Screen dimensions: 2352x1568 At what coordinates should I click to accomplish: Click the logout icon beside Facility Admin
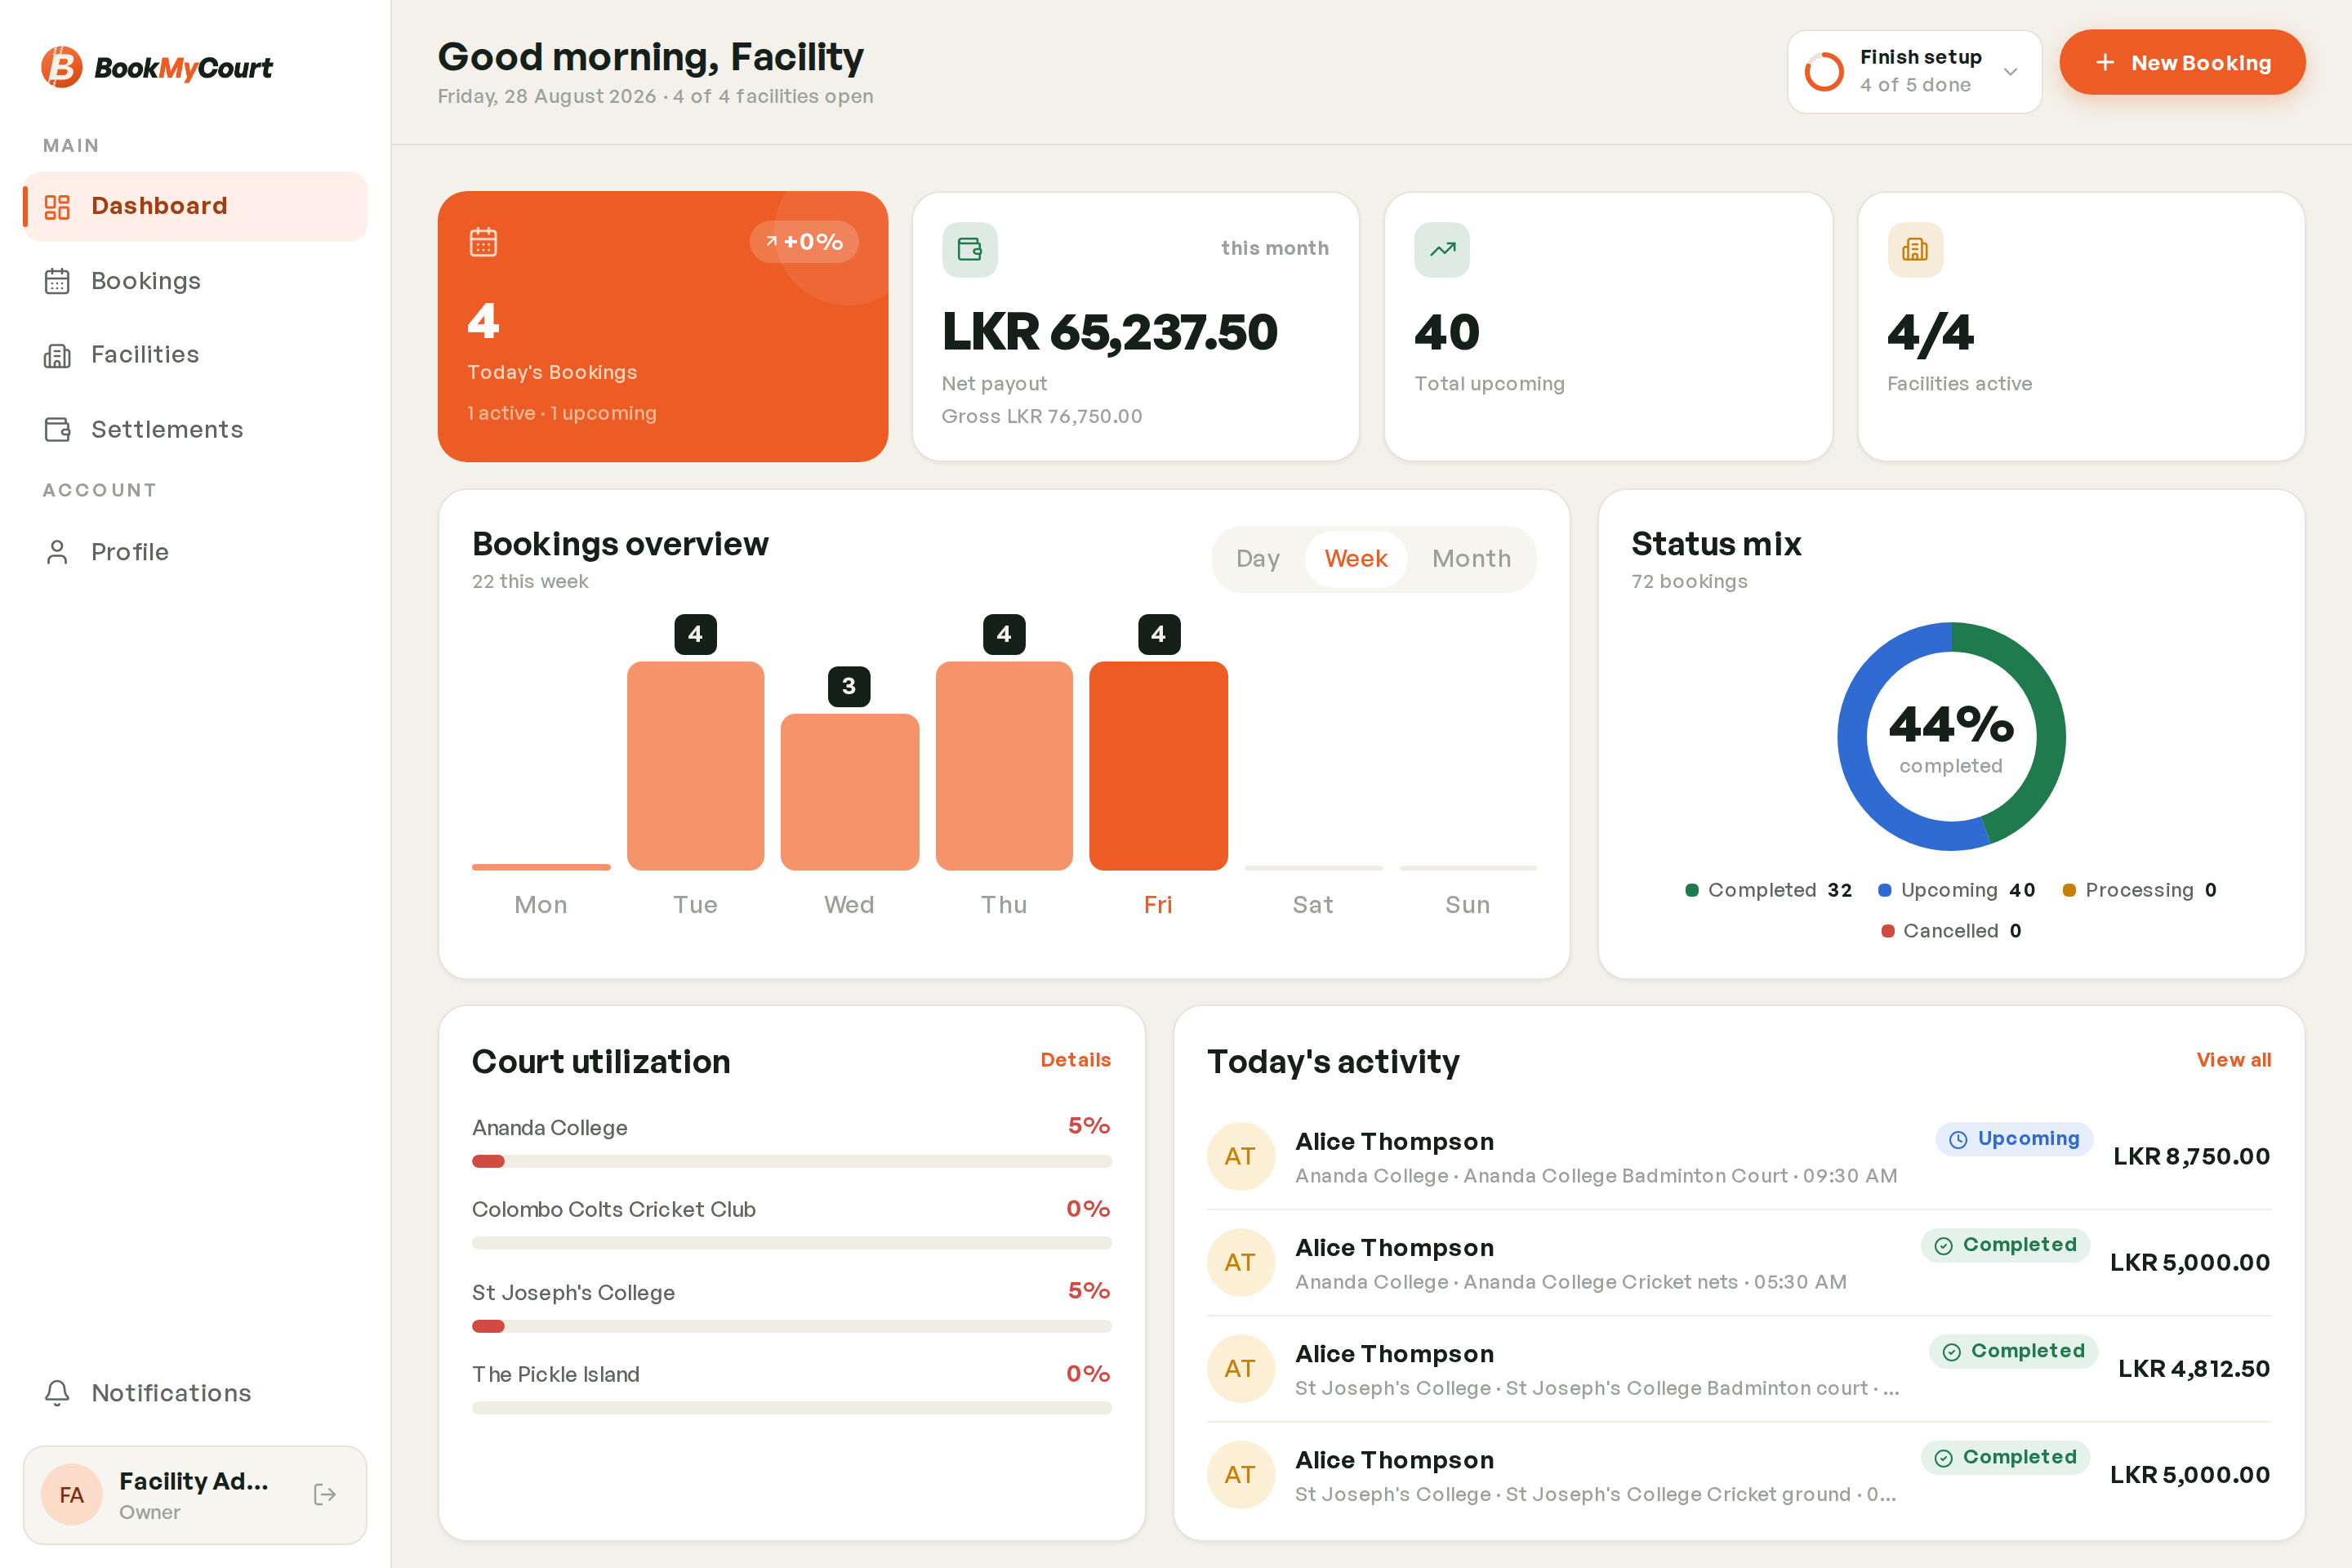point(325,1494)
